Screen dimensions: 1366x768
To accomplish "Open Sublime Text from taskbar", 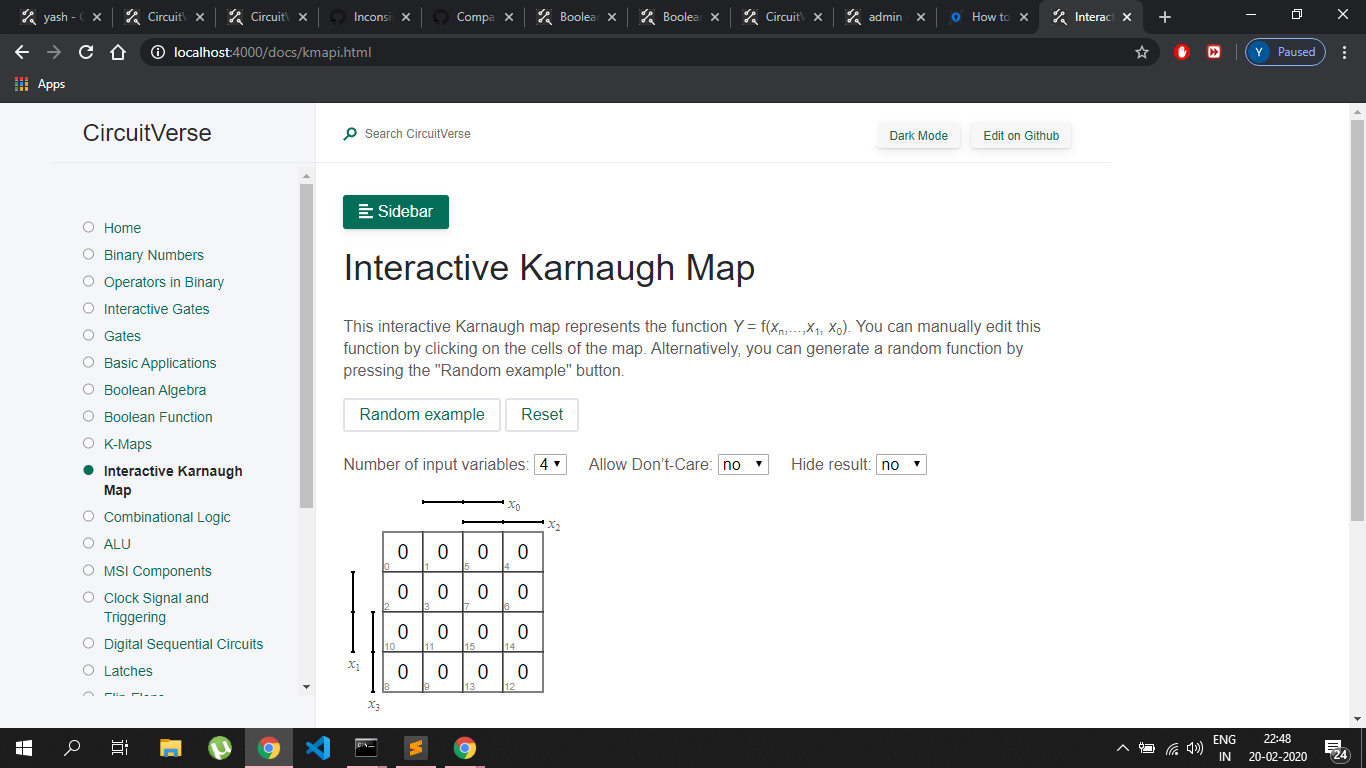I will pyautogui.click(x=416, y=748).
